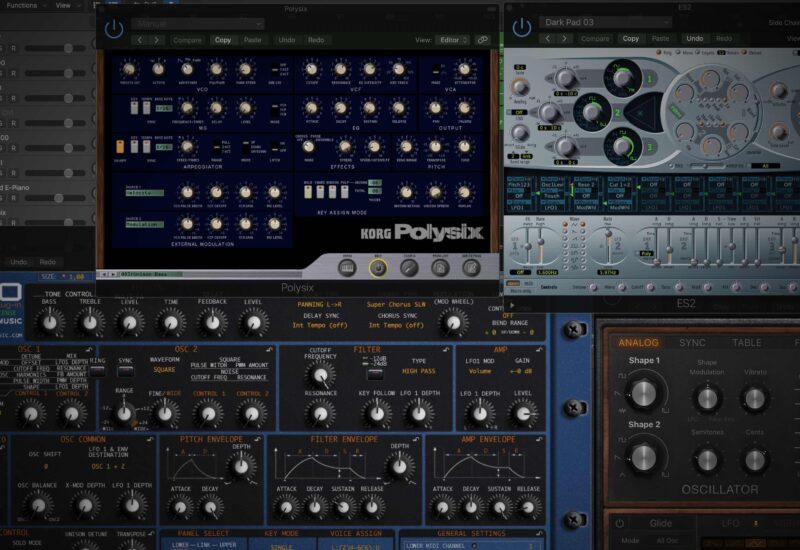Click the FILTER section corner icon
Image resolution: width=800 pixels, height=550 pixels.
446,349
